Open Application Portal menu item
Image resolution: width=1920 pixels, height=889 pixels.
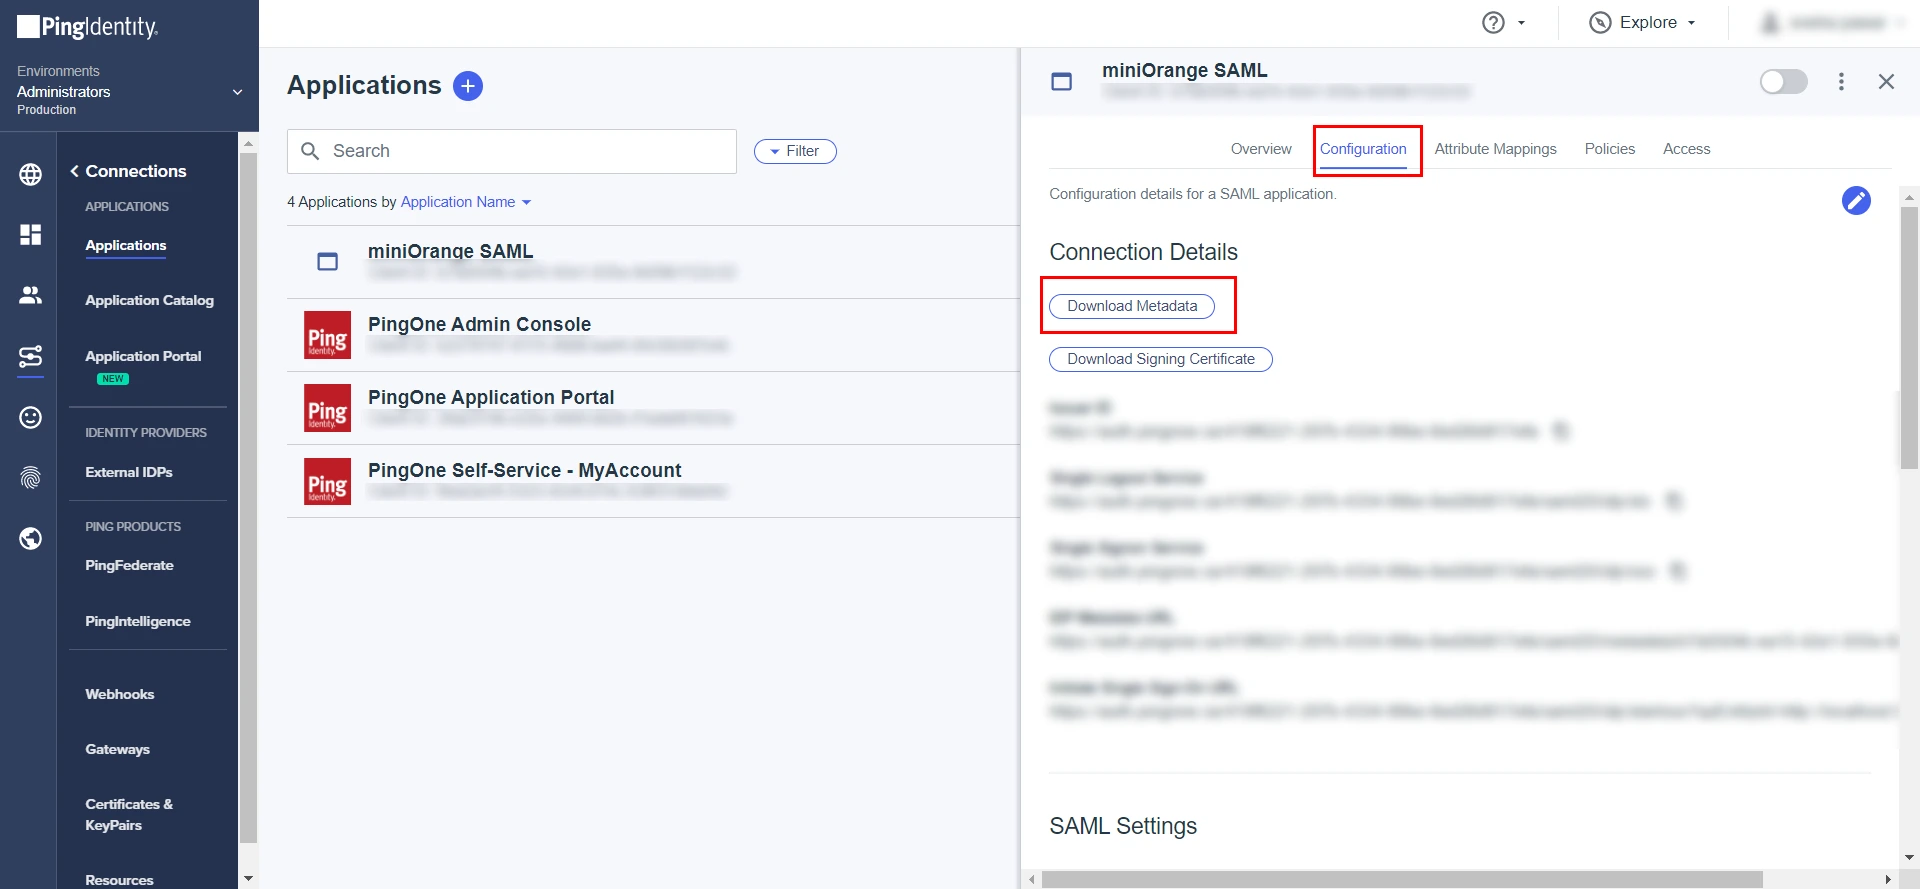[x=143, y=356]
